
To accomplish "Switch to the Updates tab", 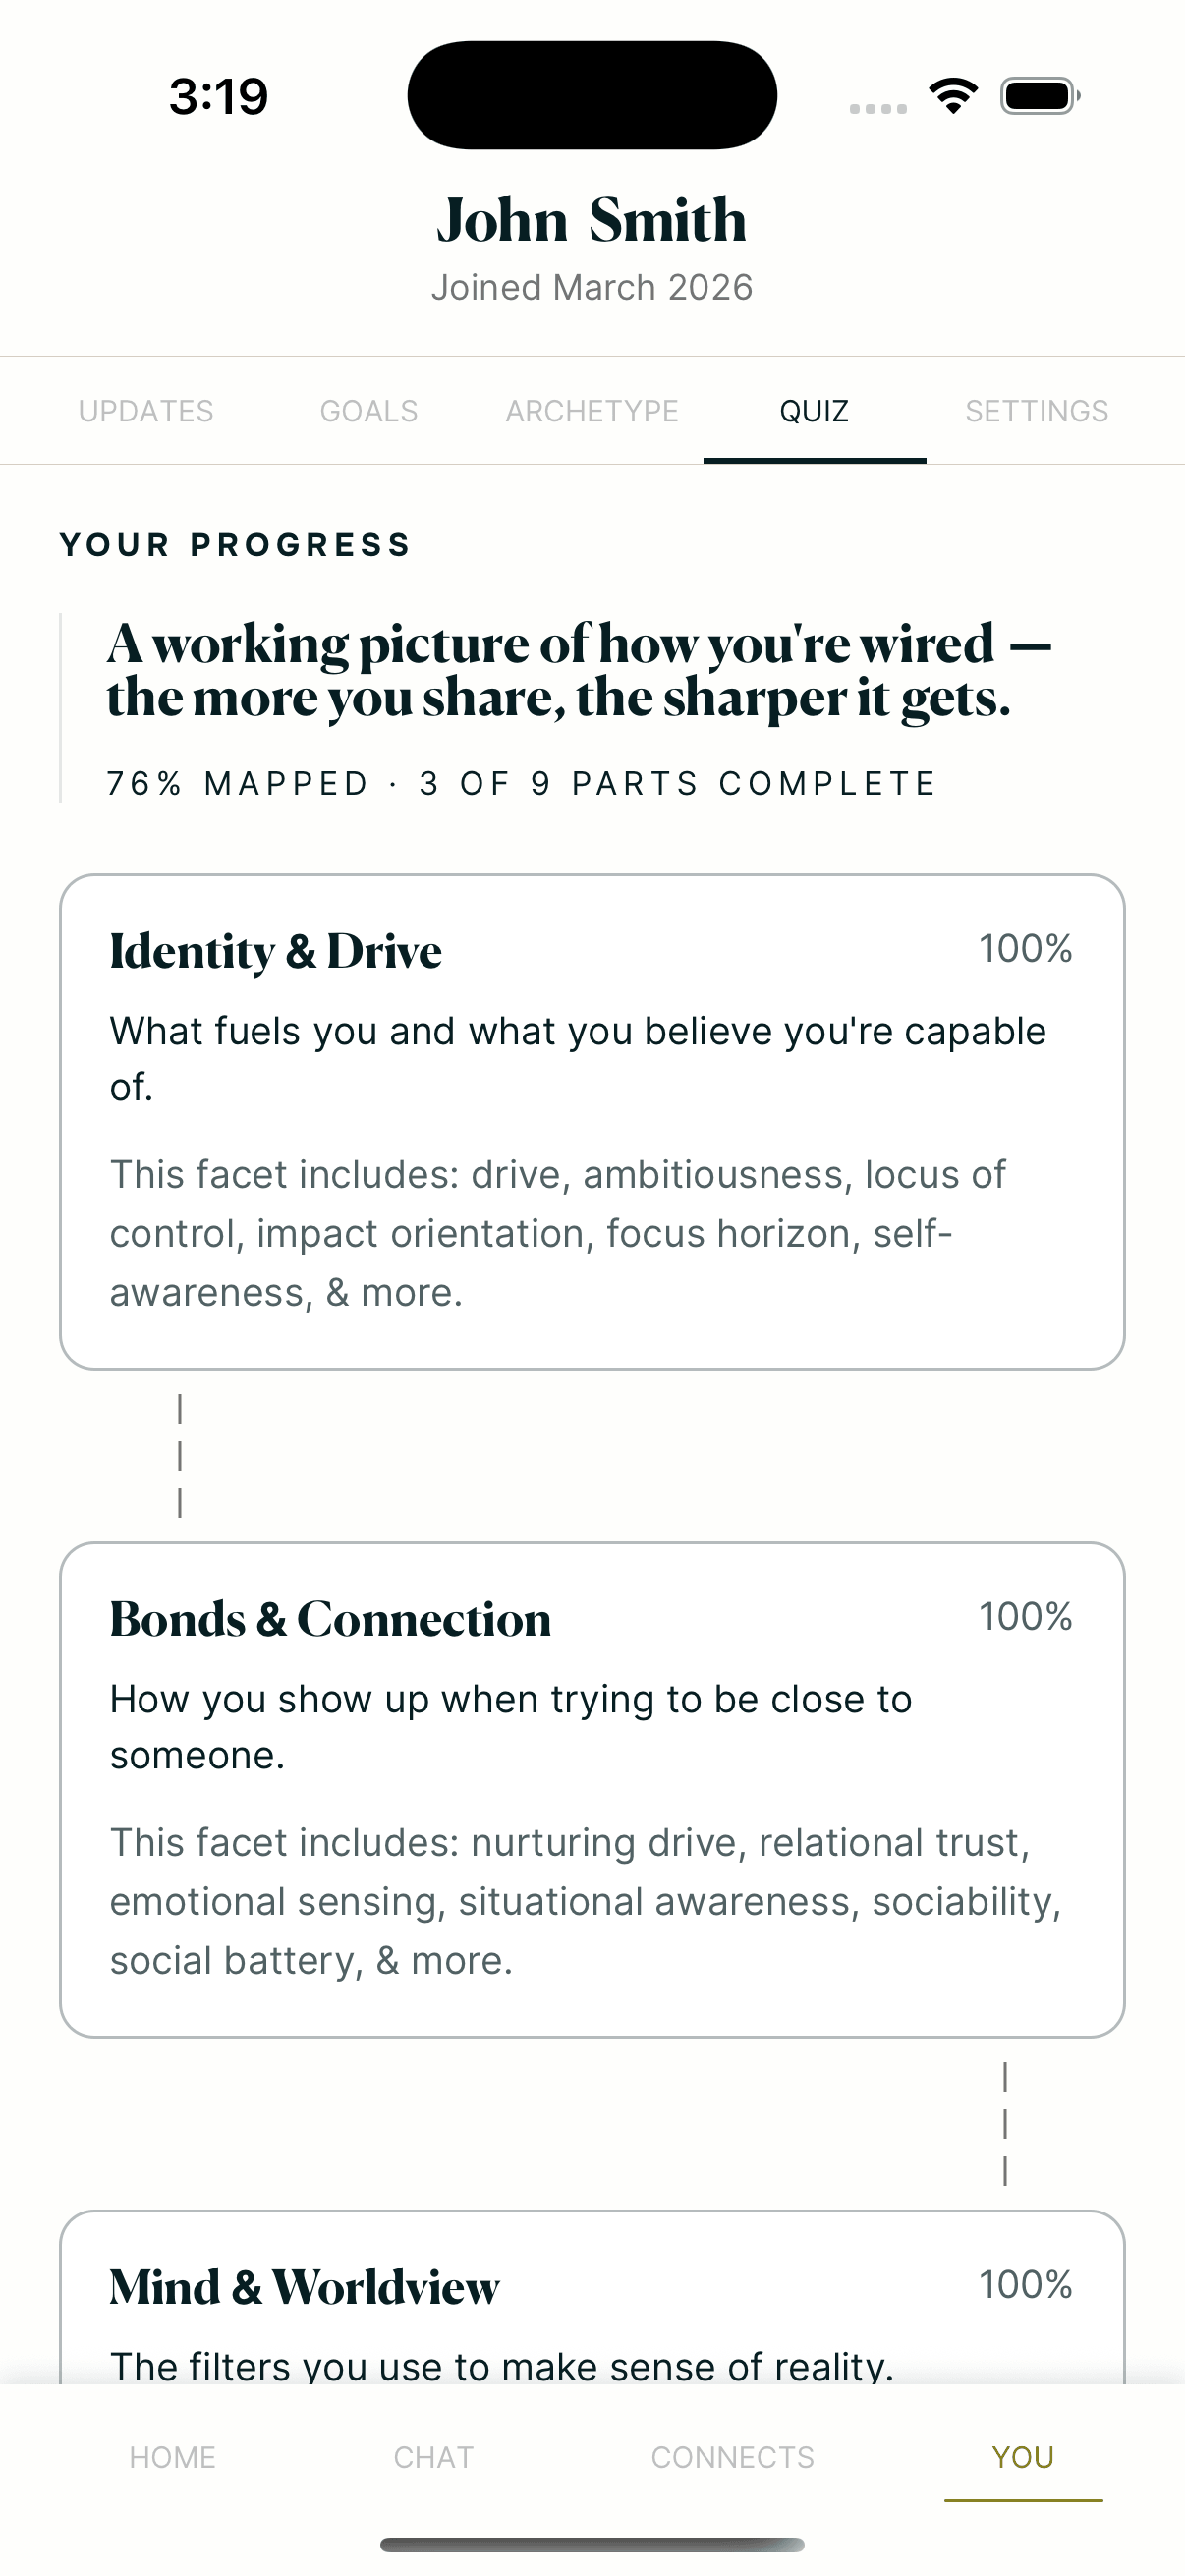I will click(146, 411).
